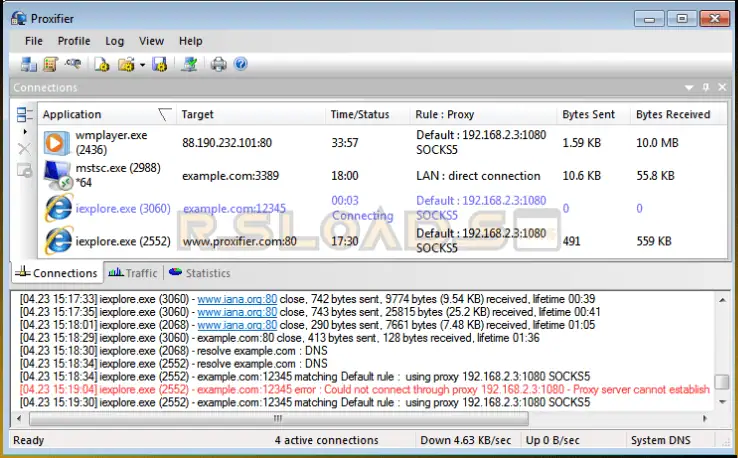Click the open profile folder icon

tap(125, 64)
